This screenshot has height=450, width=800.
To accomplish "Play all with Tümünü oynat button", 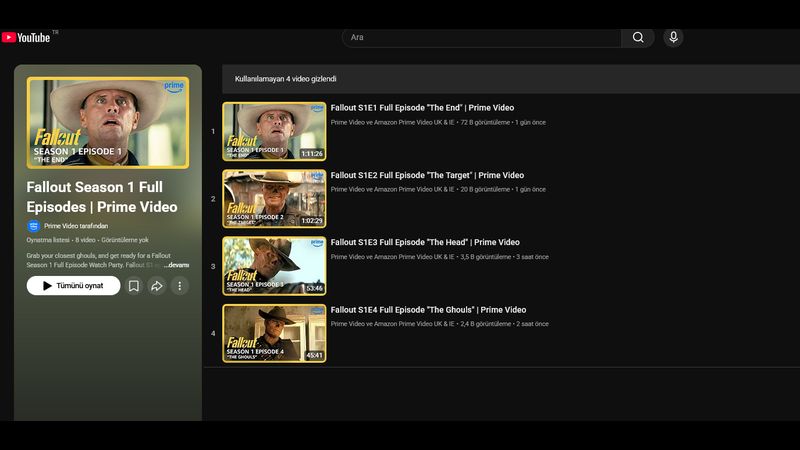I will [73, 286].
